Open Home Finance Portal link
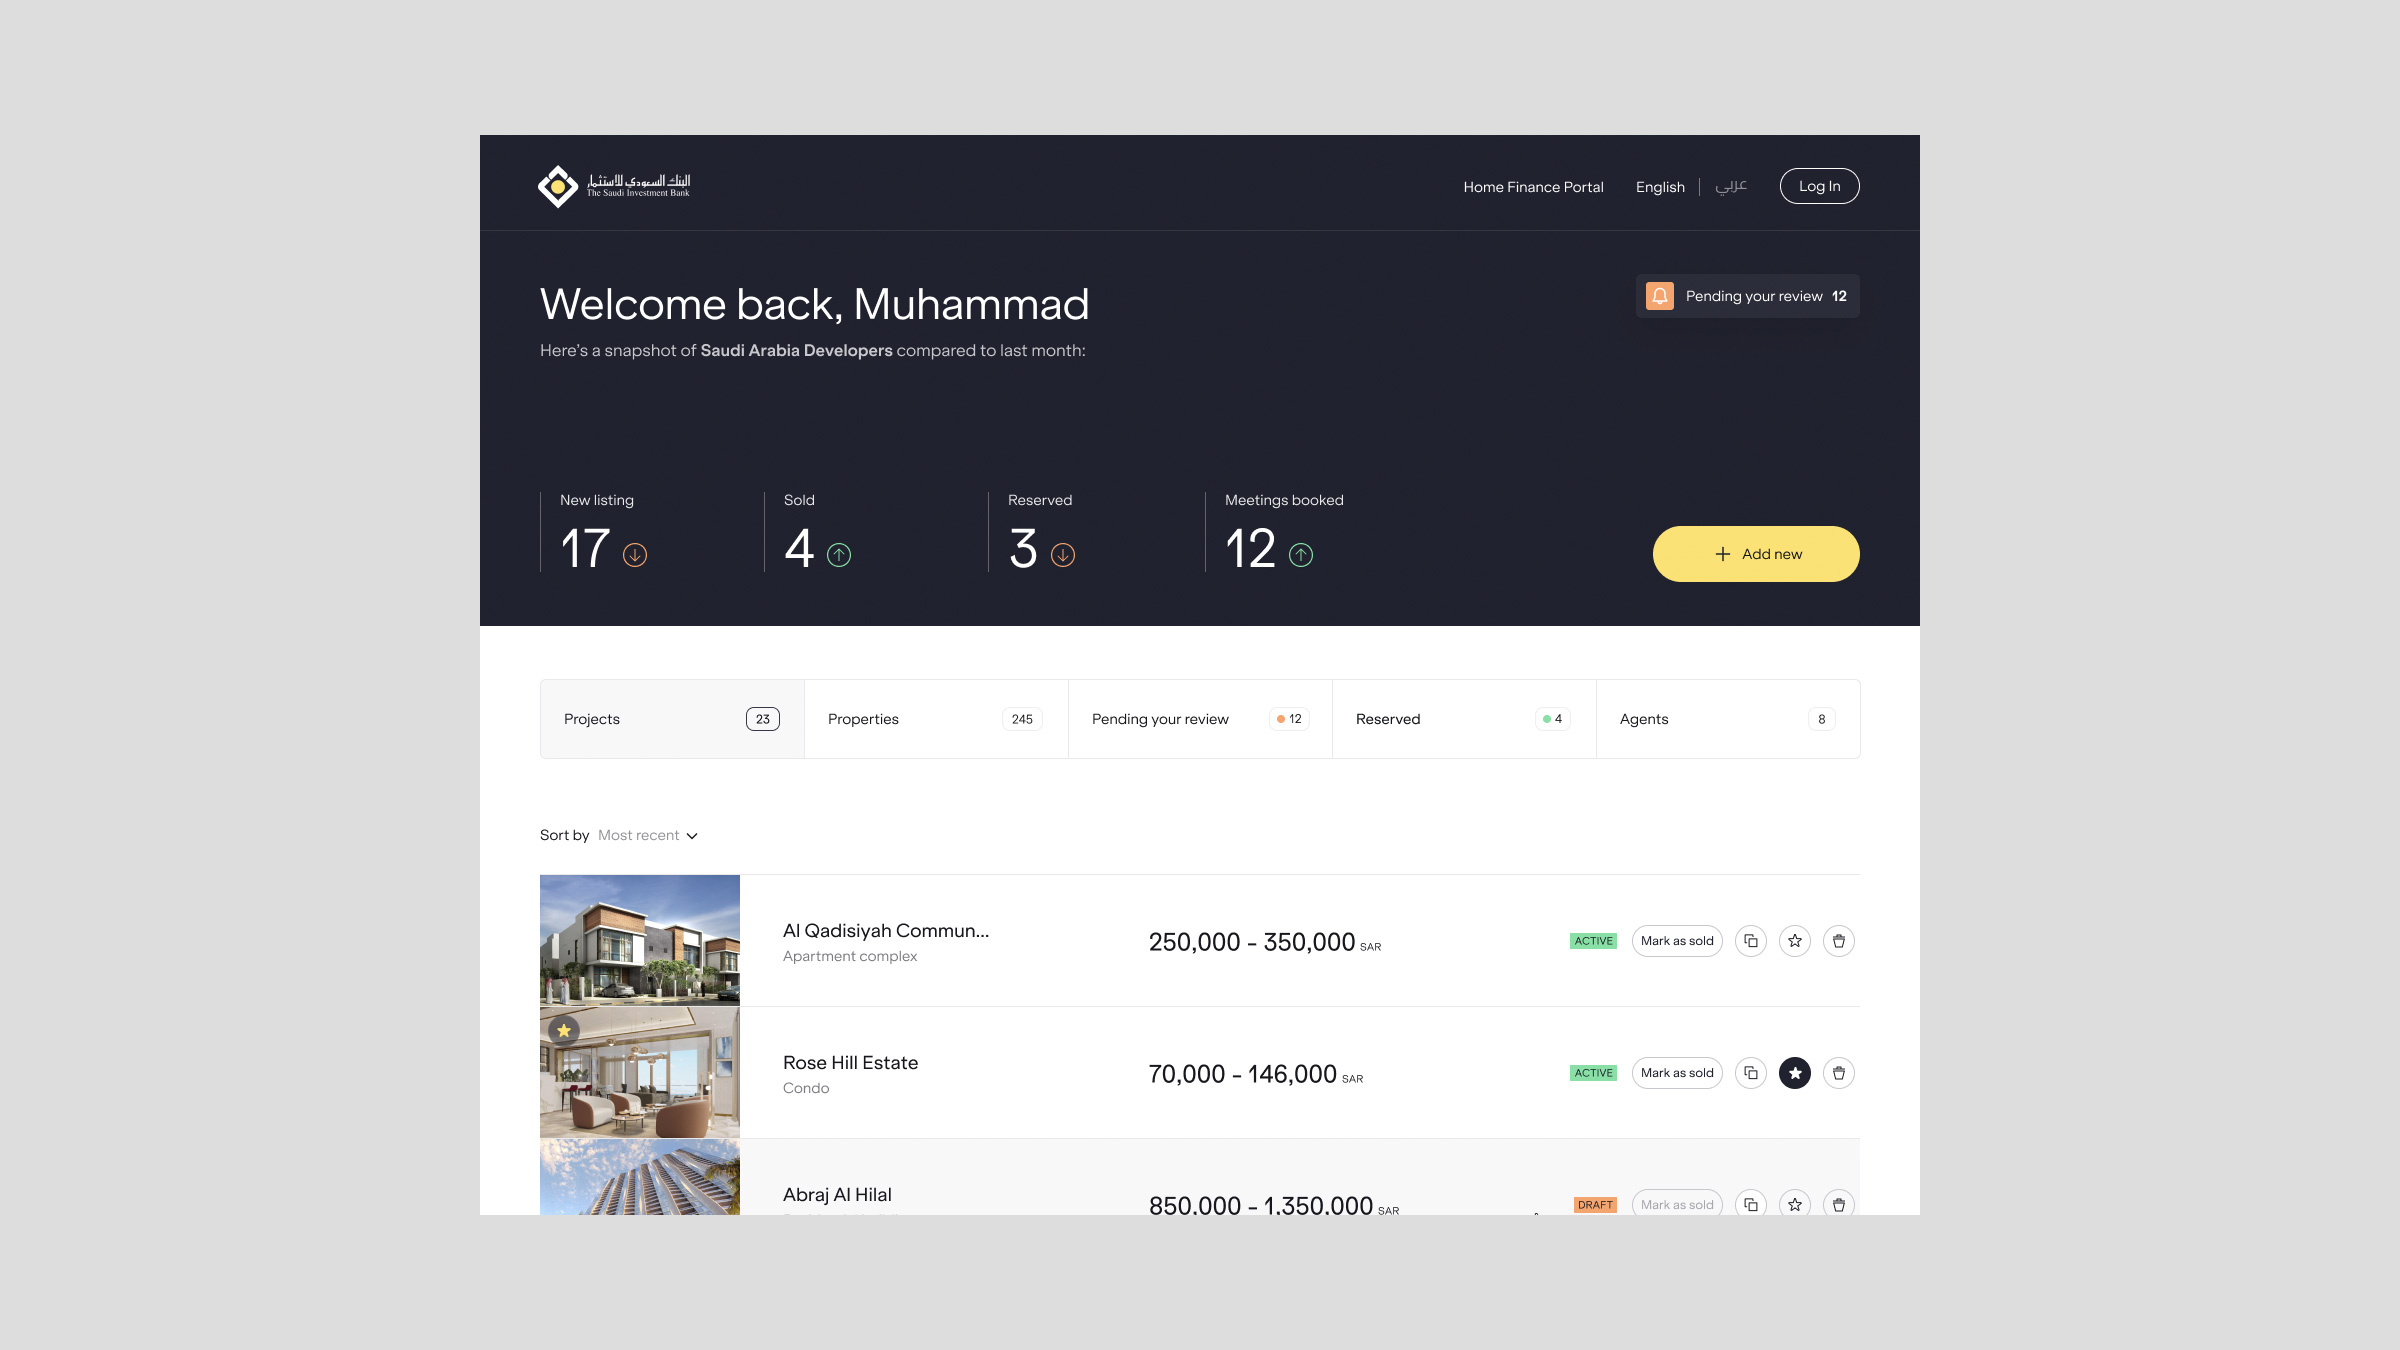 coord(1533,187)
